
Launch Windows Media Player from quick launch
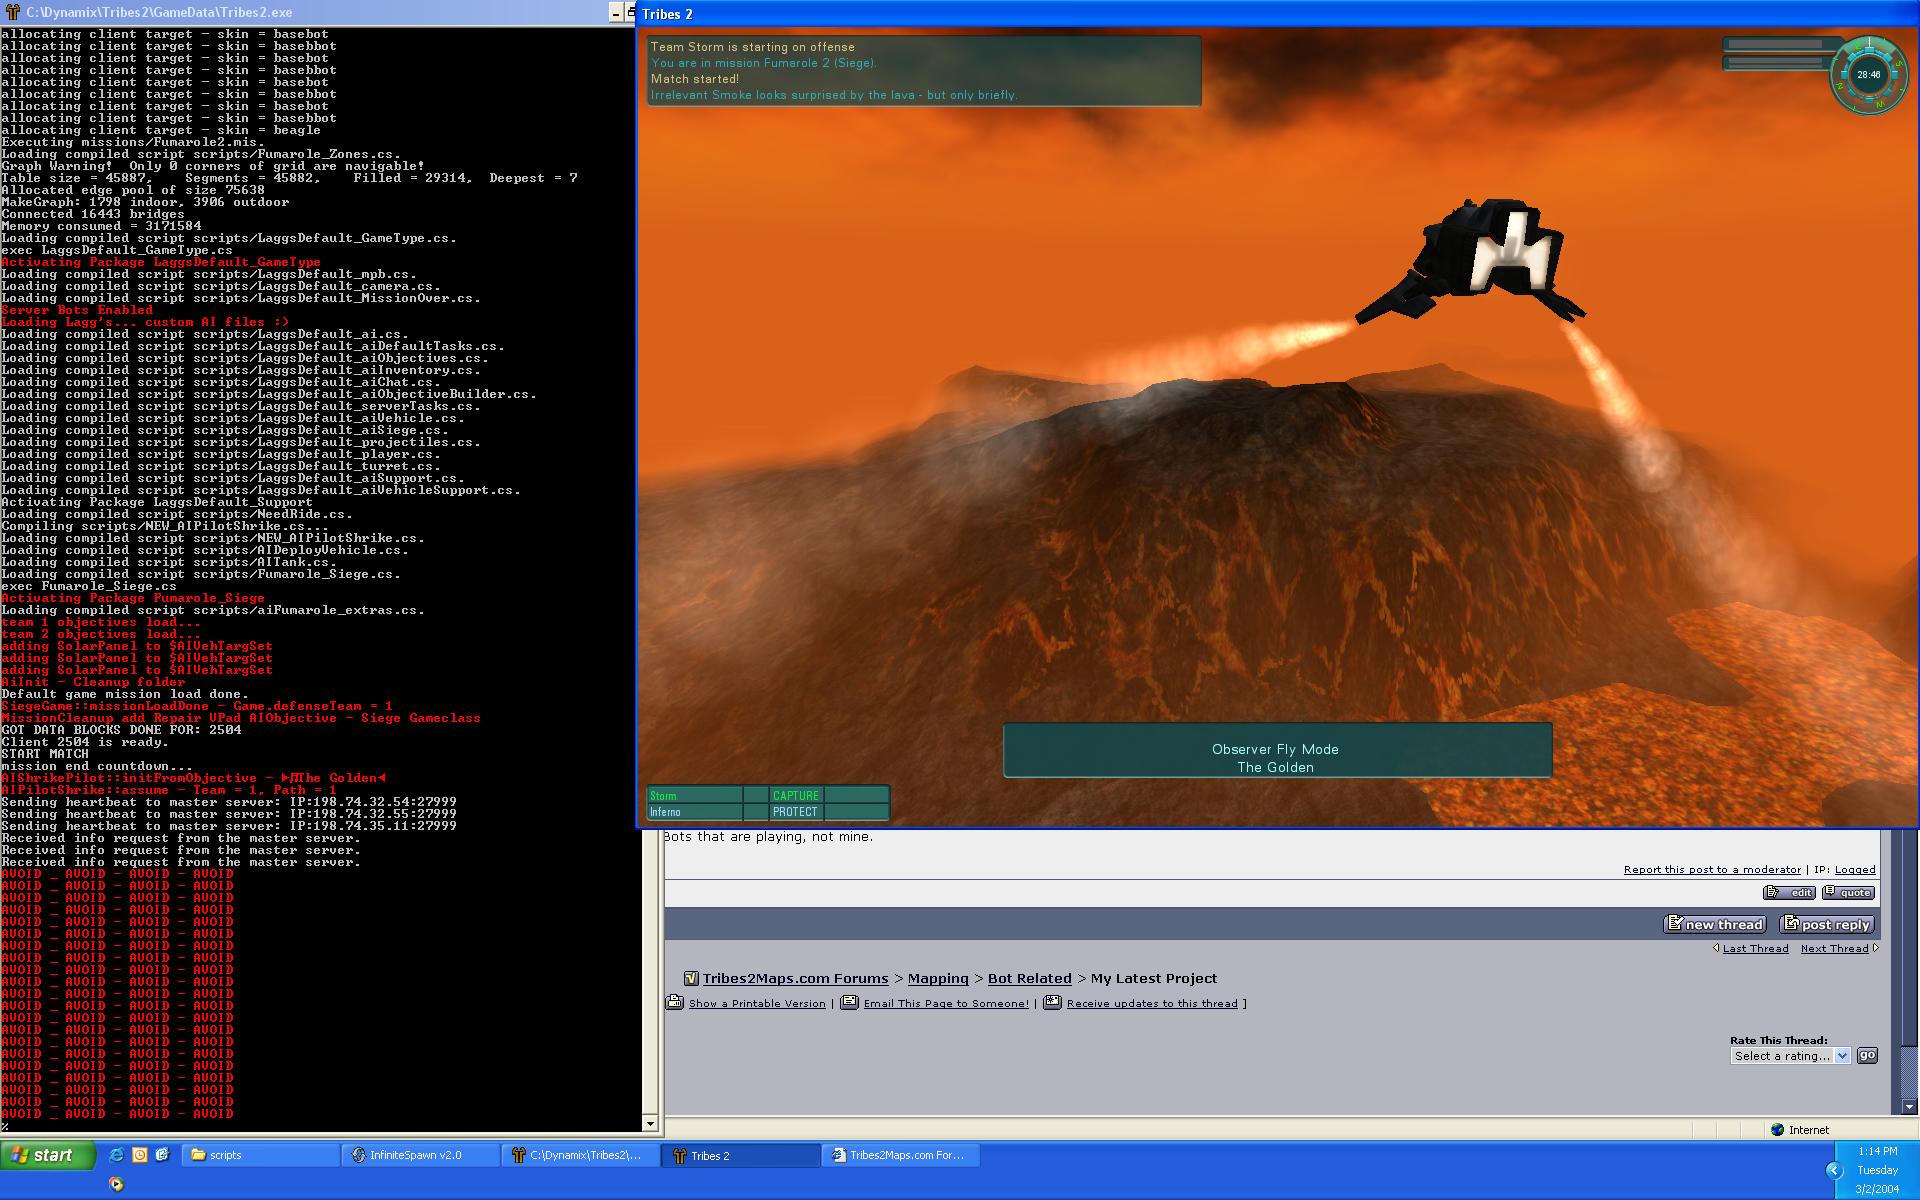click(x=117, y=1184)
